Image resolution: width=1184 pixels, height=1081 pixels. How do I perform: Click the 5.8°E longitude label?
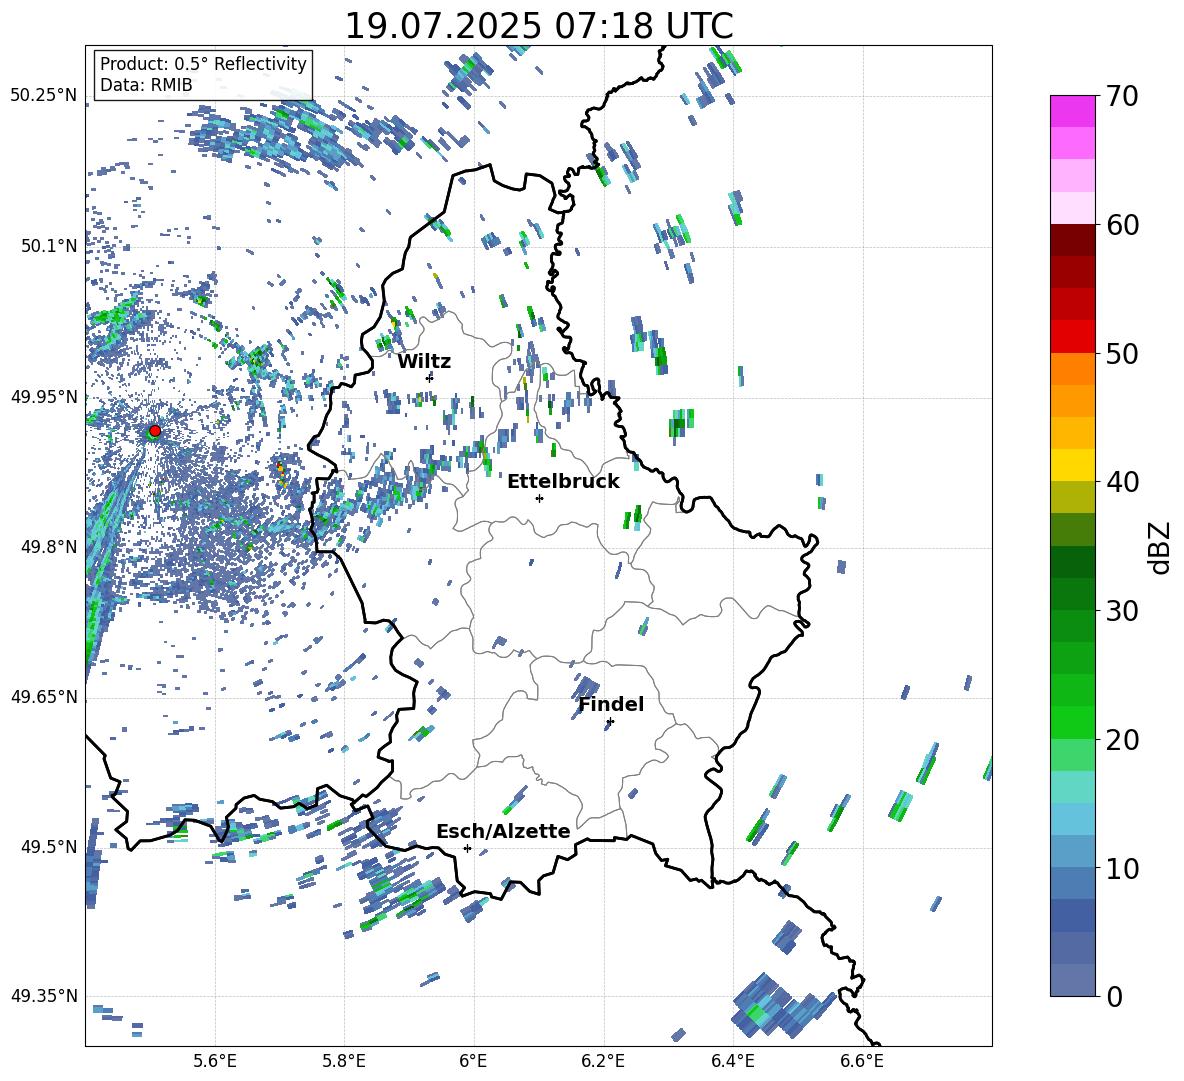click(344, 1061)
